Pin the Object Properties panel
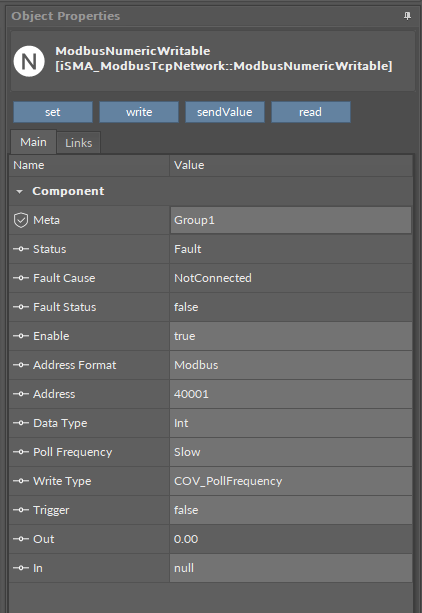Image resolution: width=422 pixels, height=613 pixels. (407, 16)
